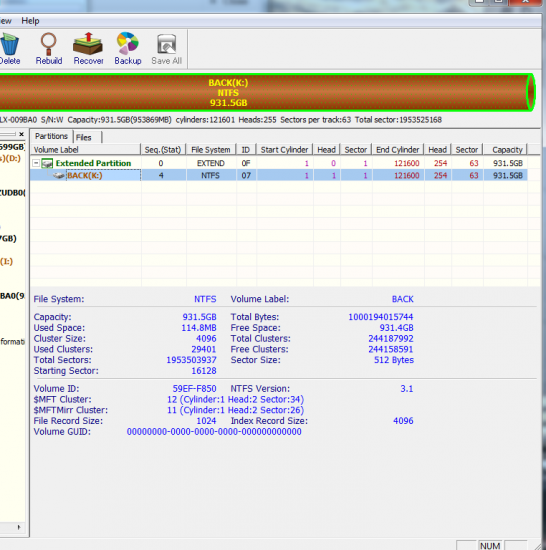Image resolution: width=546 pixels, height=550 pixels.
Task: Click the left panel scroll right arrow
Action: click(x=19, y=527)
